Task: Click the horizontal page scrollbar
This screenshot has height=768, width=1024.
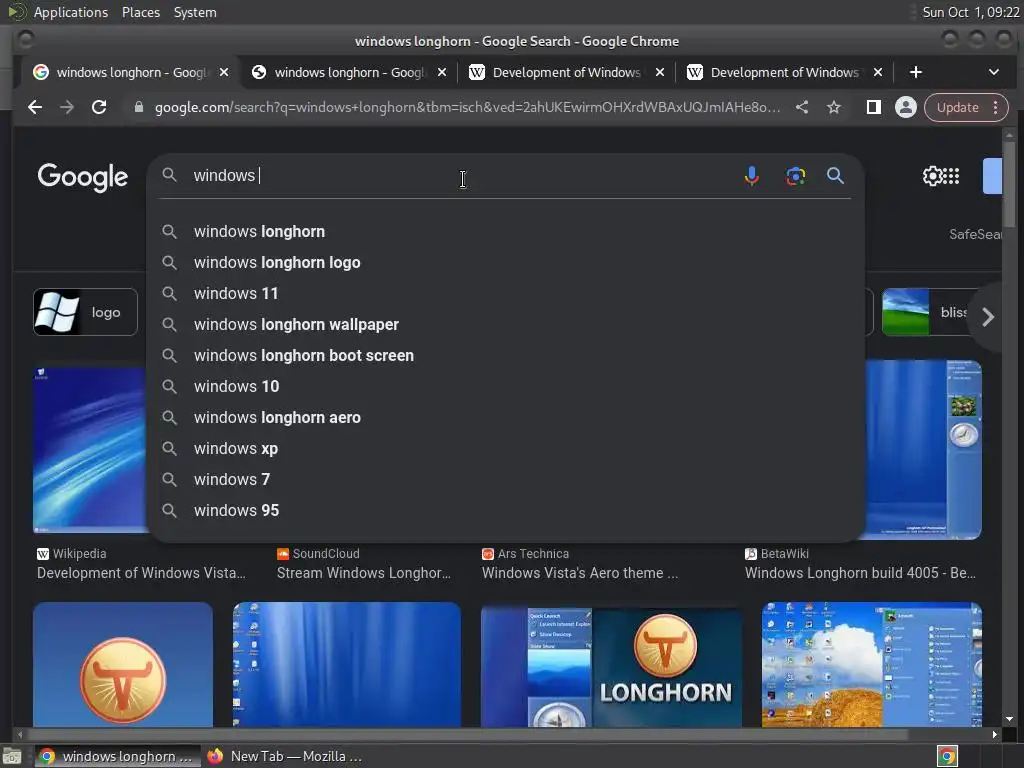Action: [467, 735]
